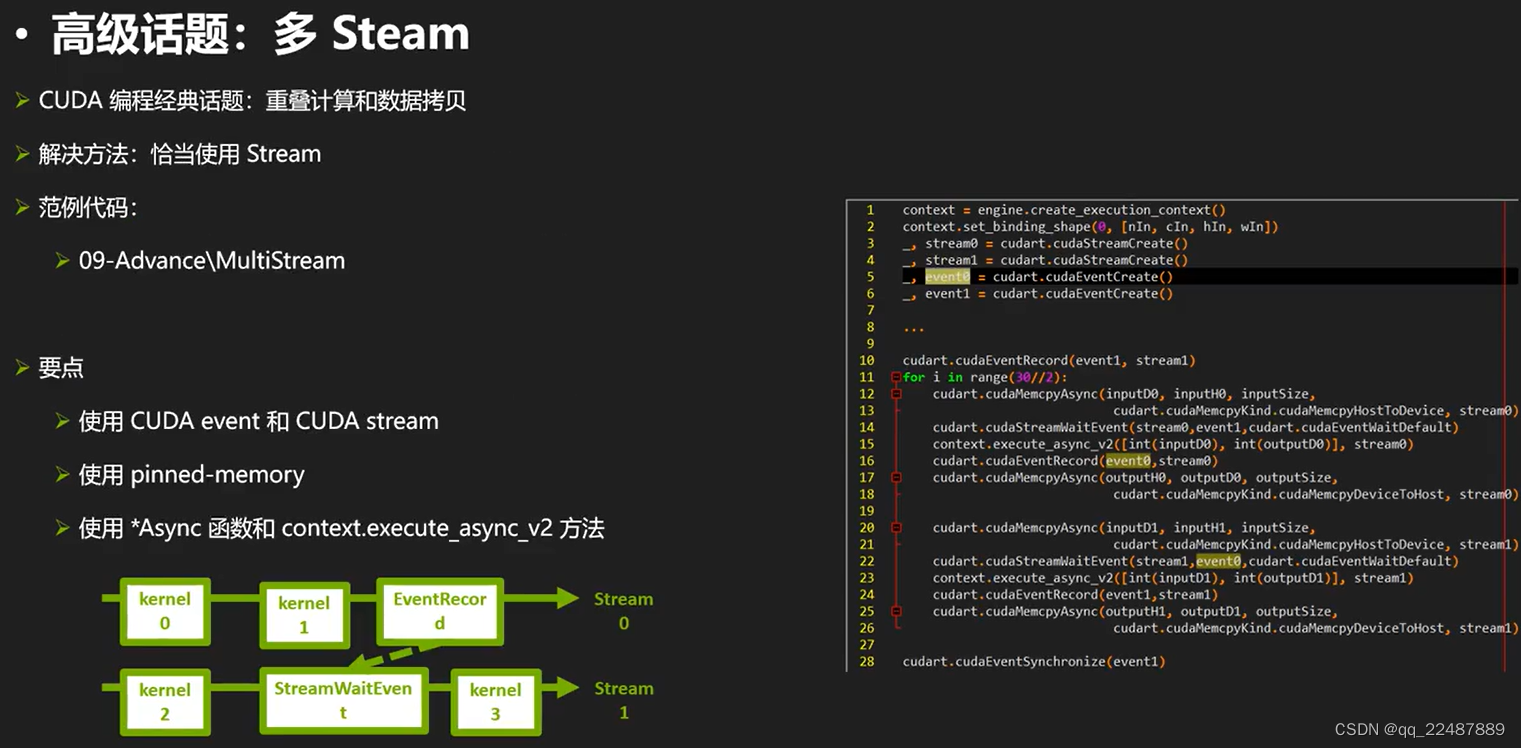Click the ellipsis on code line 8
Viewport: 1521px width, 748px height.
[914, 329]
